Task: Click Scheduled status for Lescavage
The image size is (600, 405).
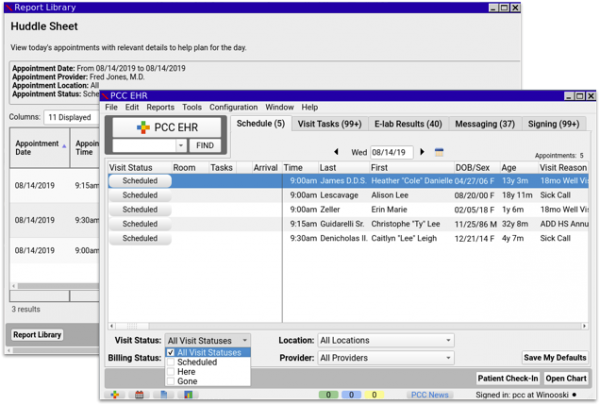Action: (x=140, y=195)
